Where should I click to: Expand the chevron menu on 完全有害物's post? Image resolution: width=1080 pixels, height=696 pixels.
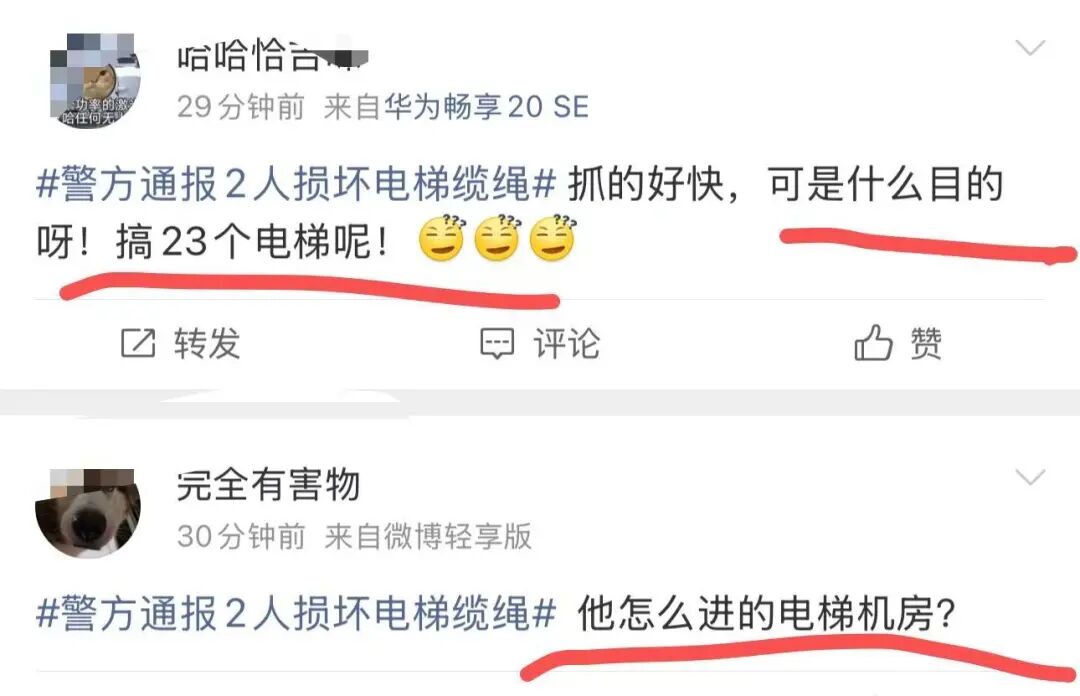(1030, 477)
